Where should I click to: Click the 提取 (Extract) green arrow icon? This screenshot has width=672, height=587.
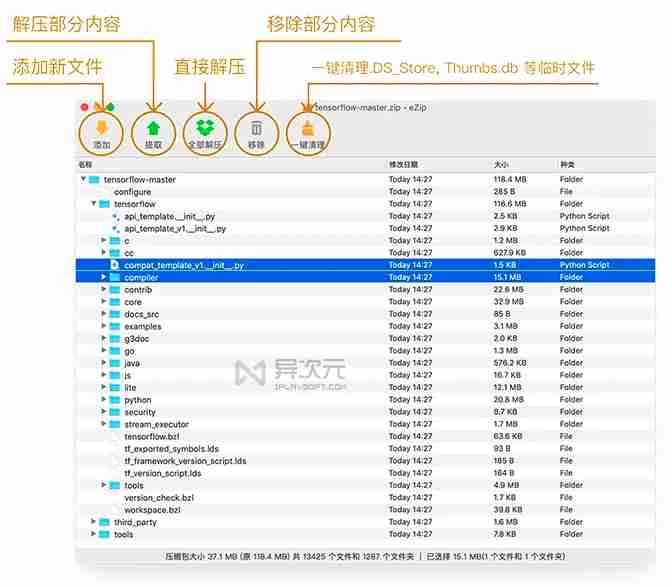click(153, 128)
